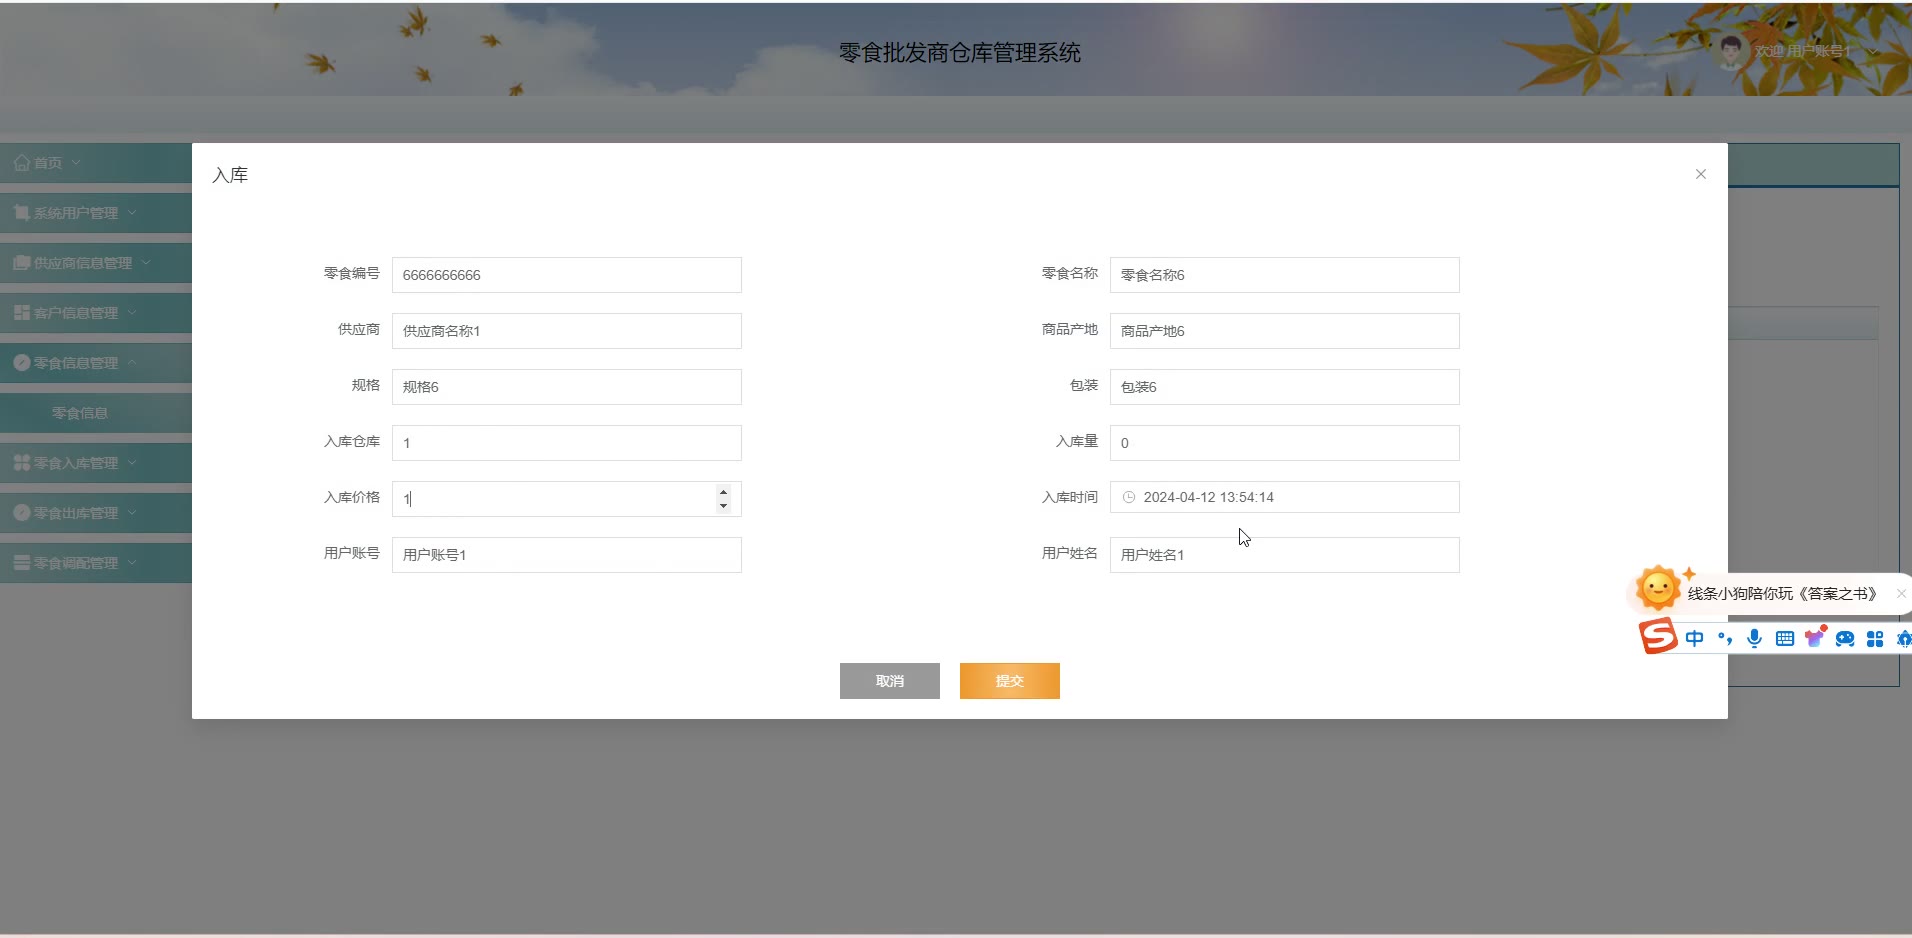Click the Sogou input method logo
The height and width of the screenshot is (938, 1912).
[x=1657, y=636]
